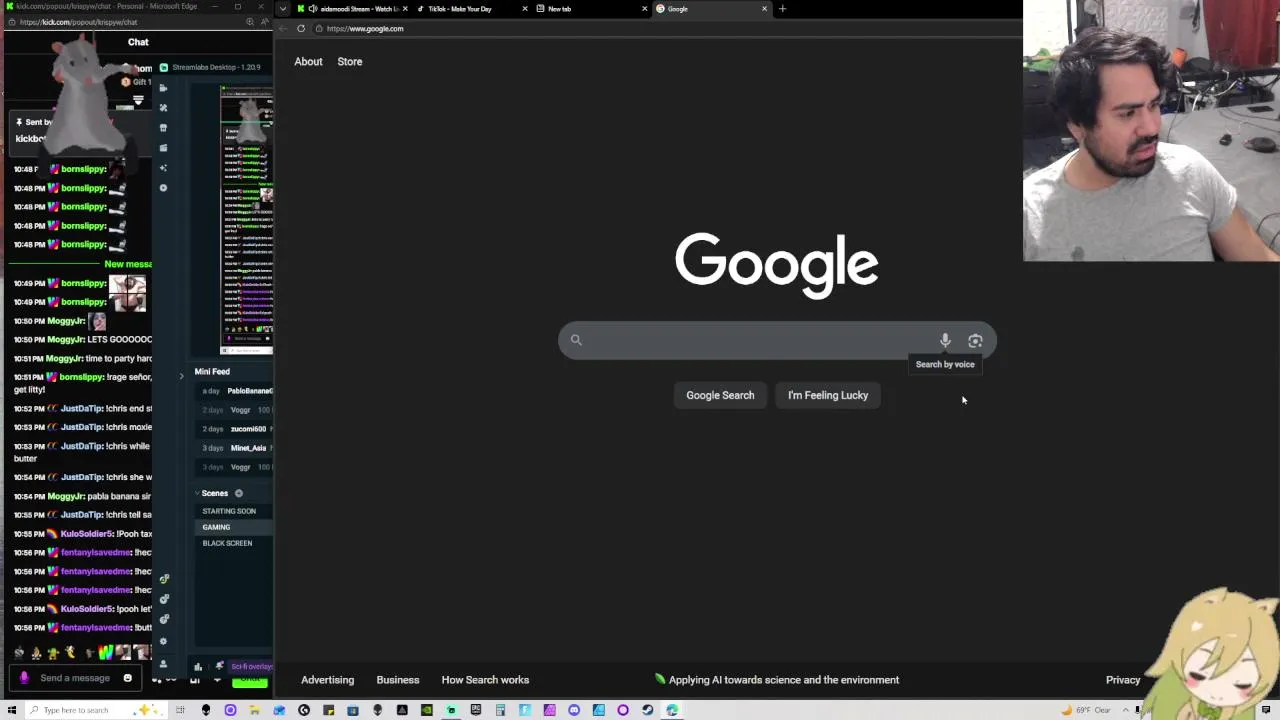
Task: Open Windows Start menu
Action: pyautogui.click(x=12, y=710)
